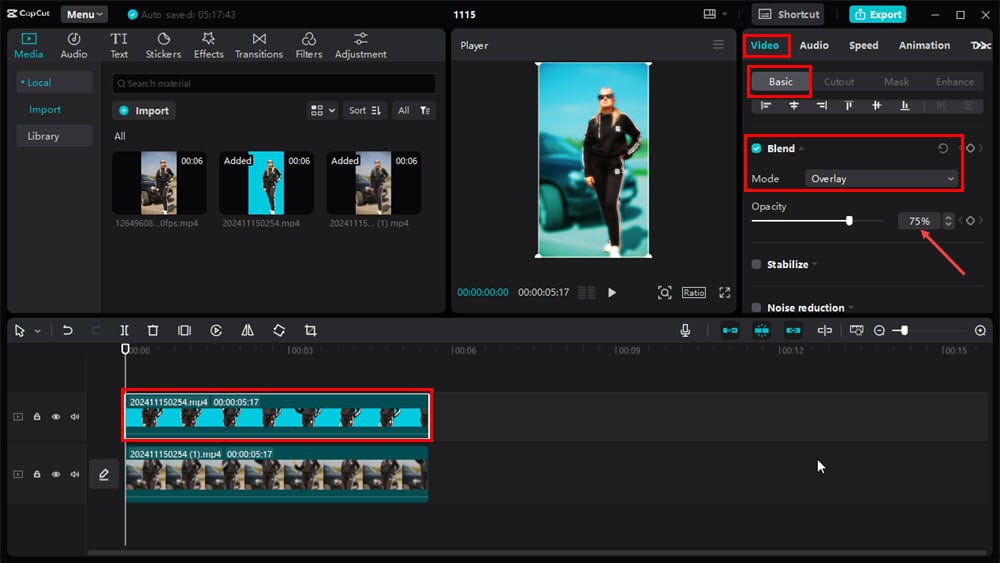Switch to the Mask sub-tab
The width and height of the screenshot is (1000, 563).
[896, 82]
